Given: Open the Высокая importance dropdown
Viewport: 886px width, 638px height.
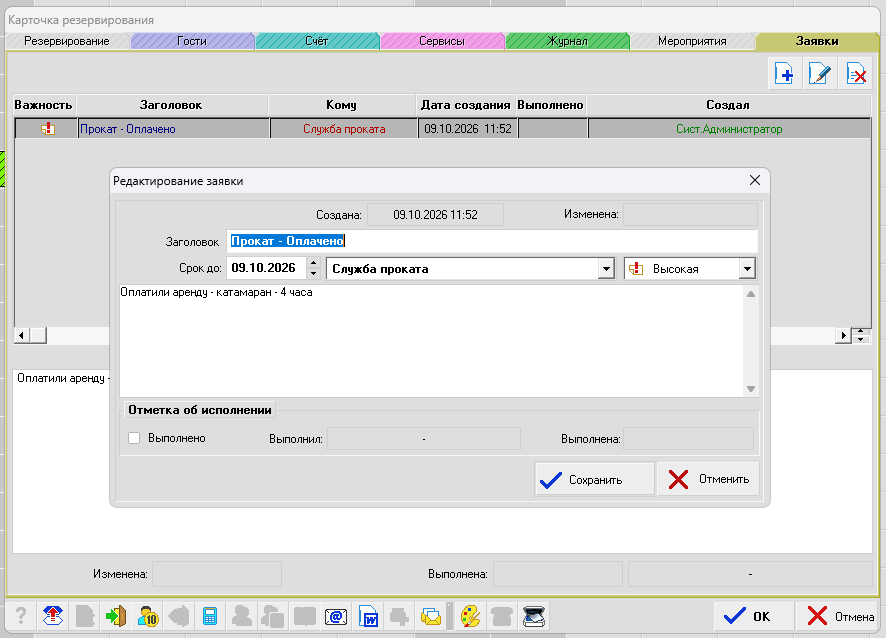Looking at the screenshot, I should coord(747,269).
